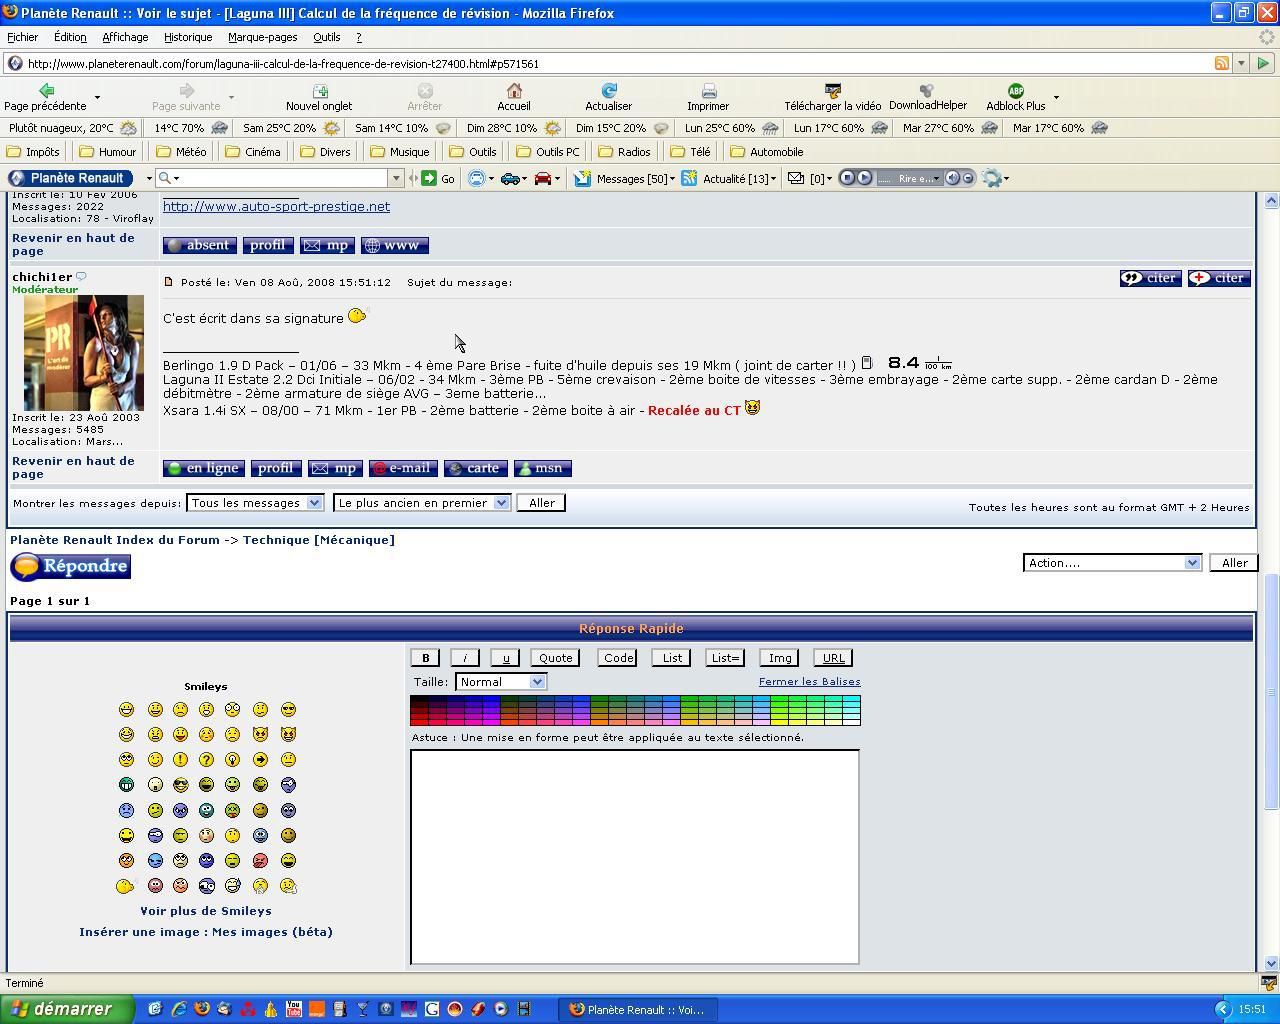The width and height of the screenshot is (1280, 1024).
Task: Toggle the URL tag button
Action: 833,658
